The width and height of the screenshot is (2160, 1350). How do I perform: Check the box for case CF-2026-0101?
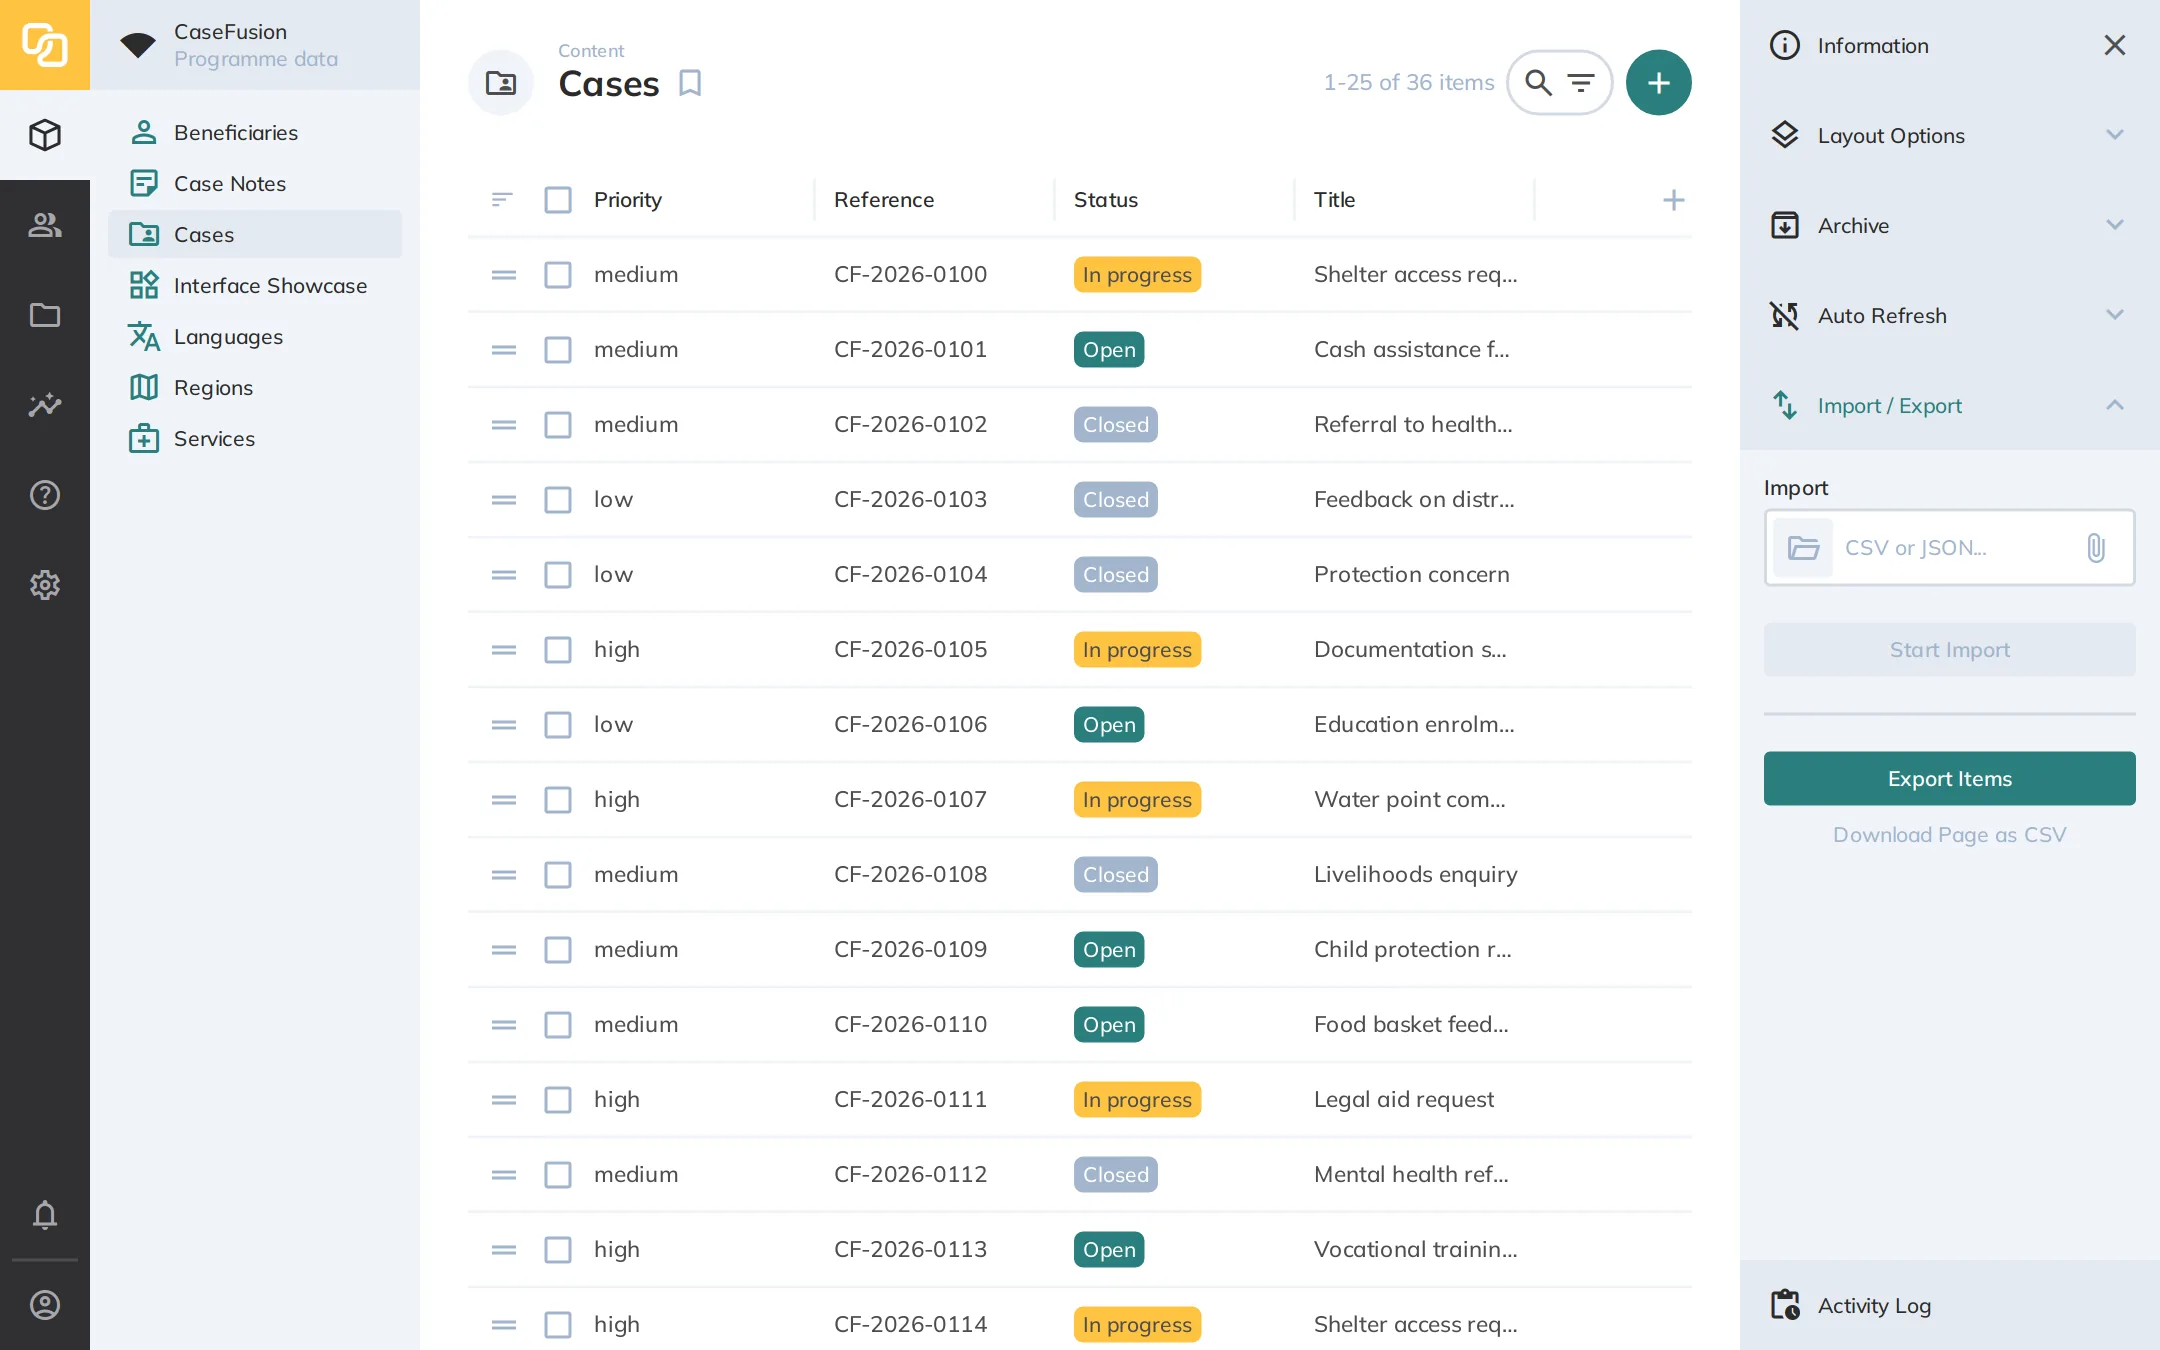point(558,350)
